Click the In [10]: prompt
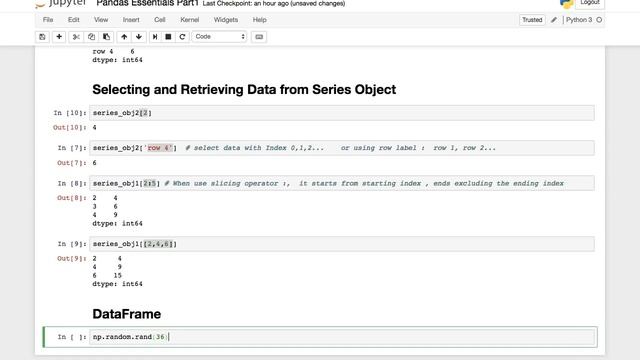 click(x=70, y=113)
